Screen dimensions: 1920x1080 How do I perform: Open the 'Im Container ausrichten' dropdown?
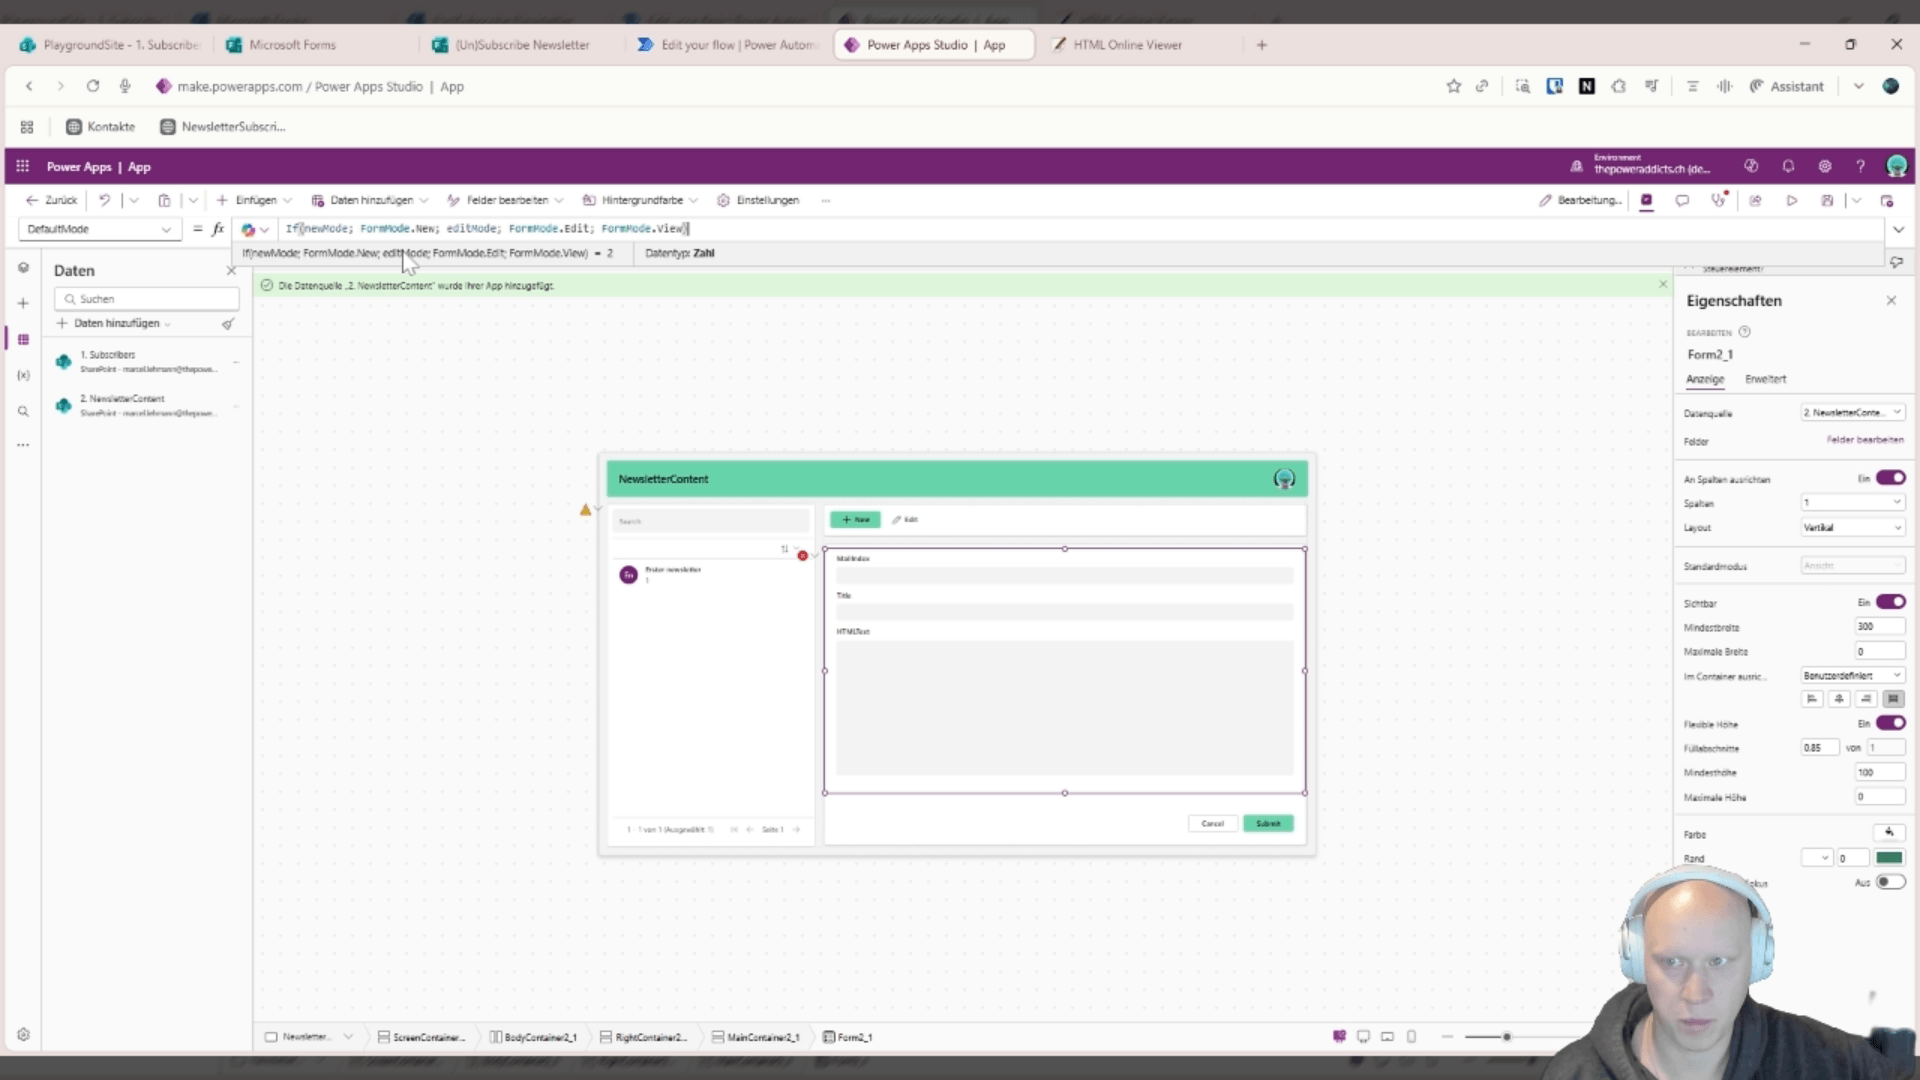click(1853, 675)
